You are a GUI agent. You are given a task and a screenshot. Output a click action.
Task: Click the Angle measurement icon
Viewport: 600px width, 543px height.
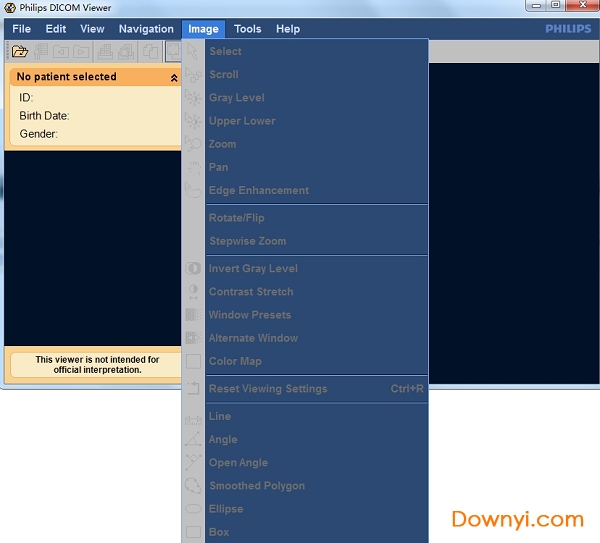(x=193, y=440)
